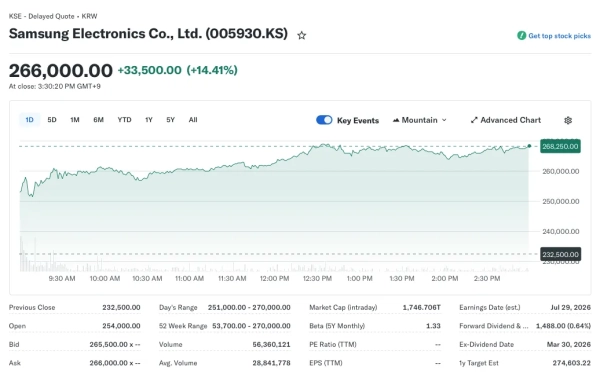Click the Previous Close value 232,500.00
Screen dimensions: 600x374
coord(121,307)
